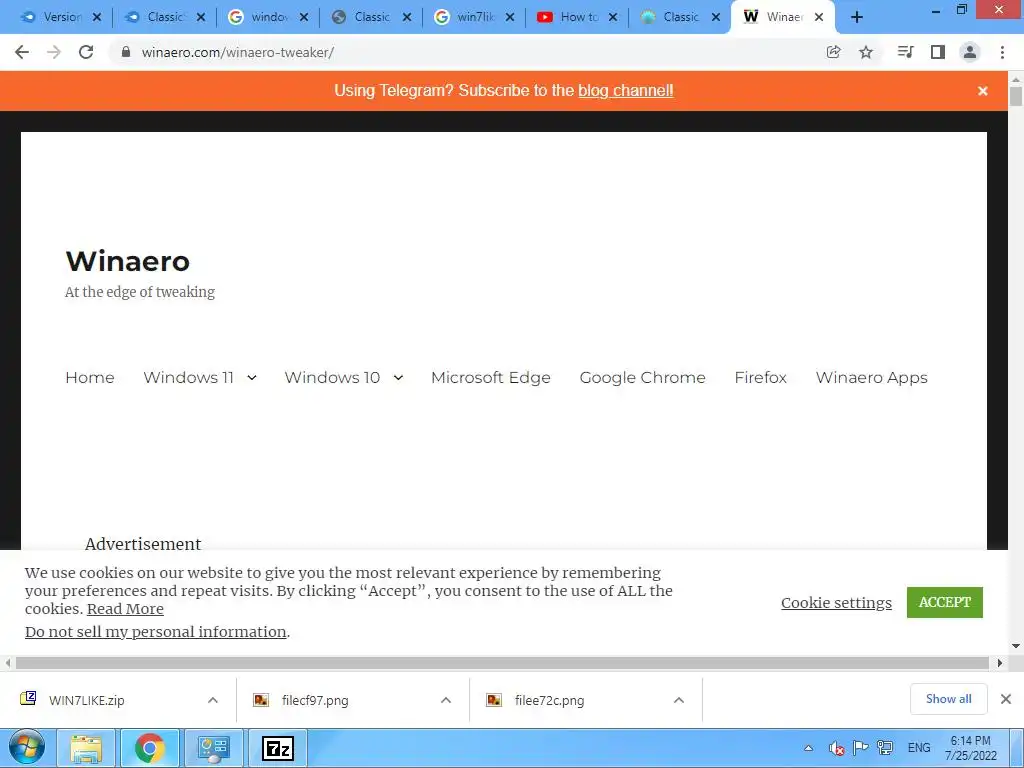Switch to the 'win7lik' Google tab
The width and height of the screenshot is (1024, 768).
pyautogui.click(x=474, y=18)
